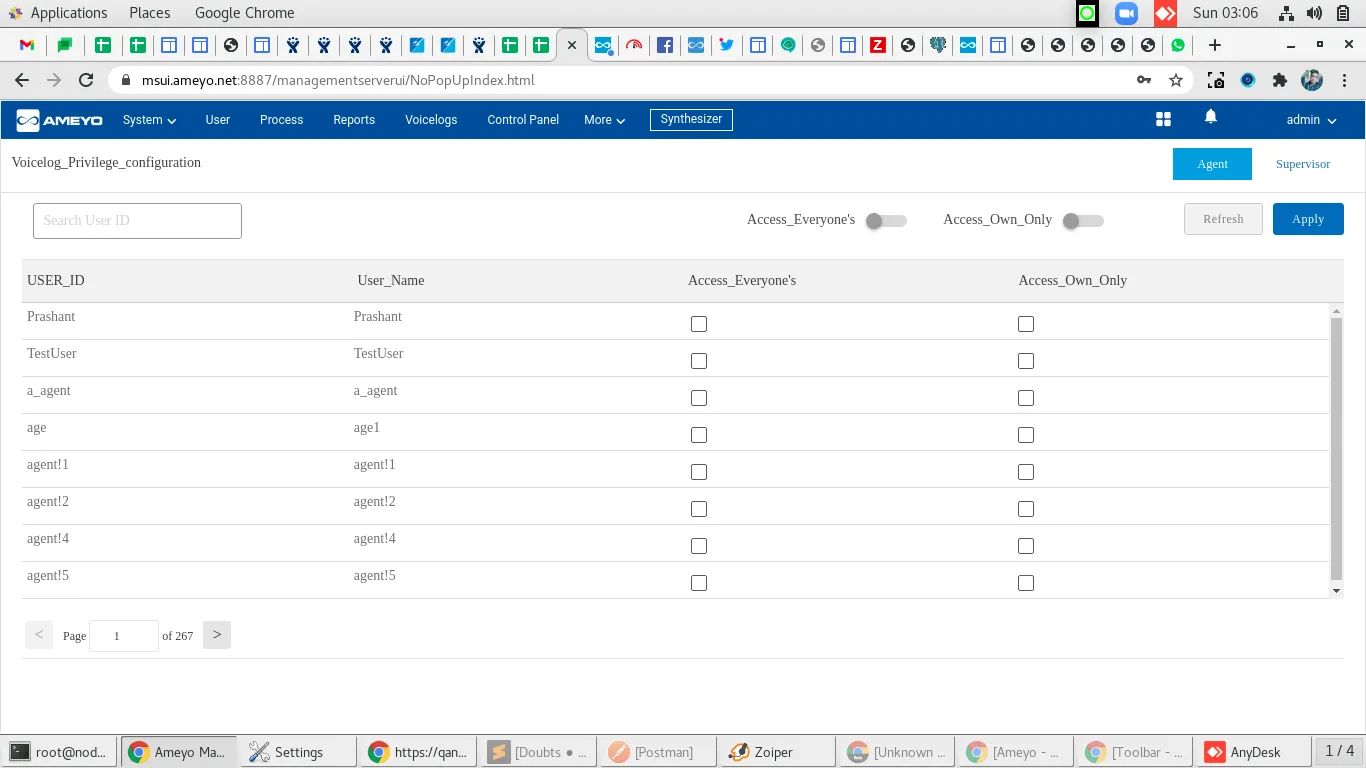The width and height of the screenshot is (1366, 768).
Task: Go to next page of users
Action: click(x=217, y=635)
